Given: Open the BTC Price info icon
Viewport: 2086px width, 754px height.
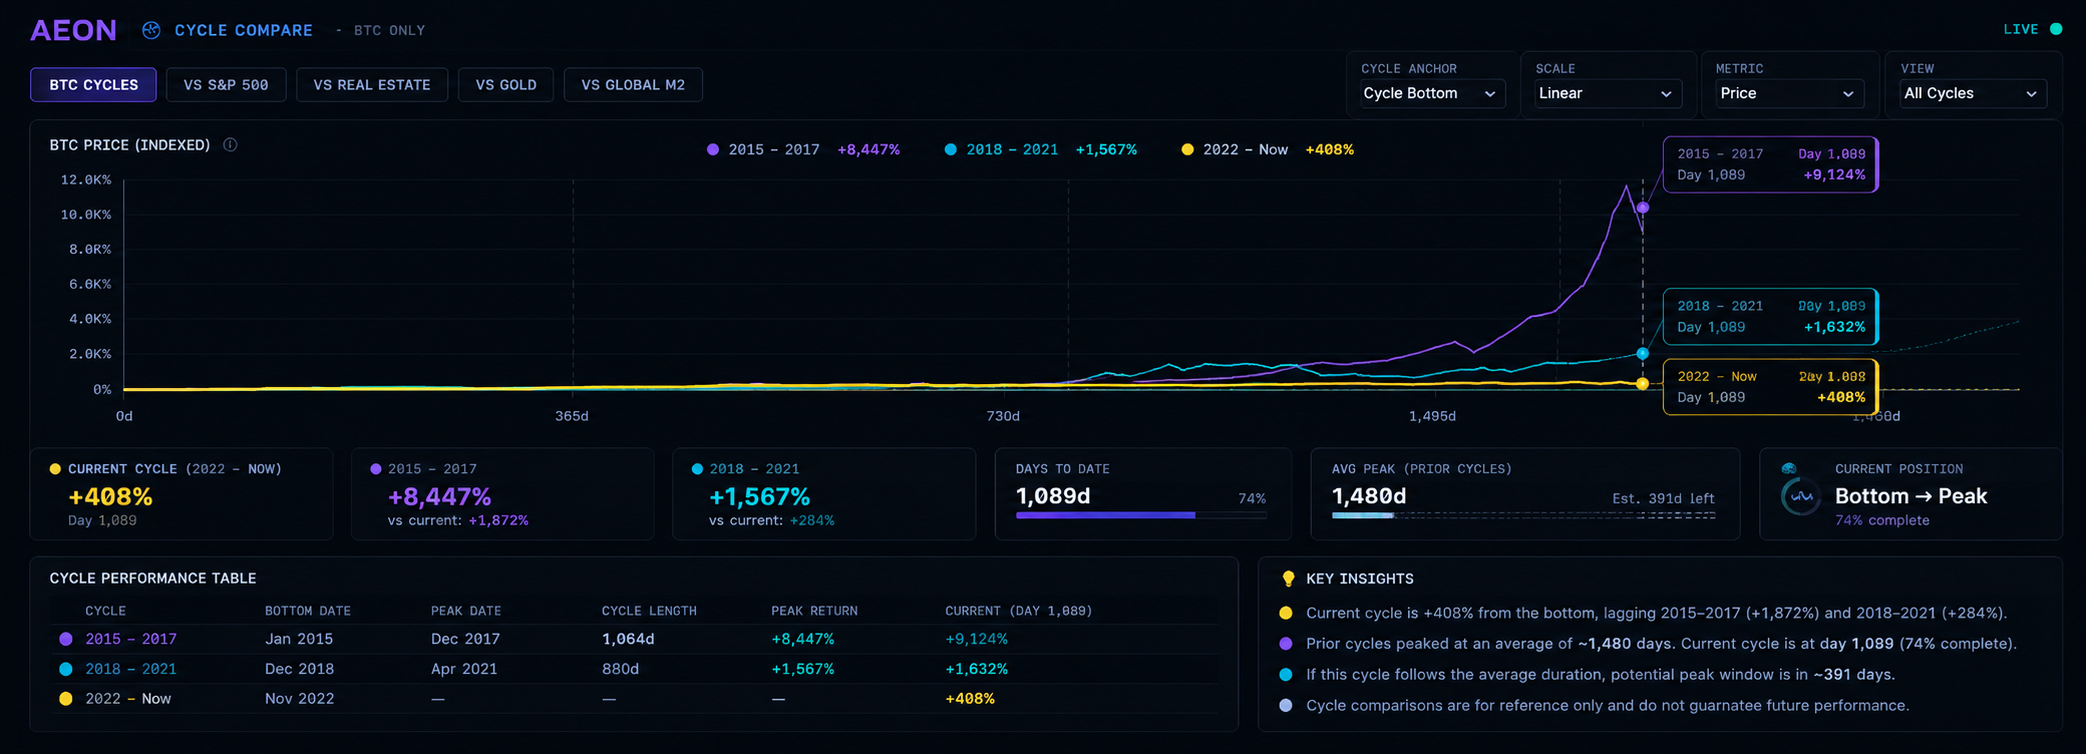Looking at the screenshot, I should click(230, 145).
